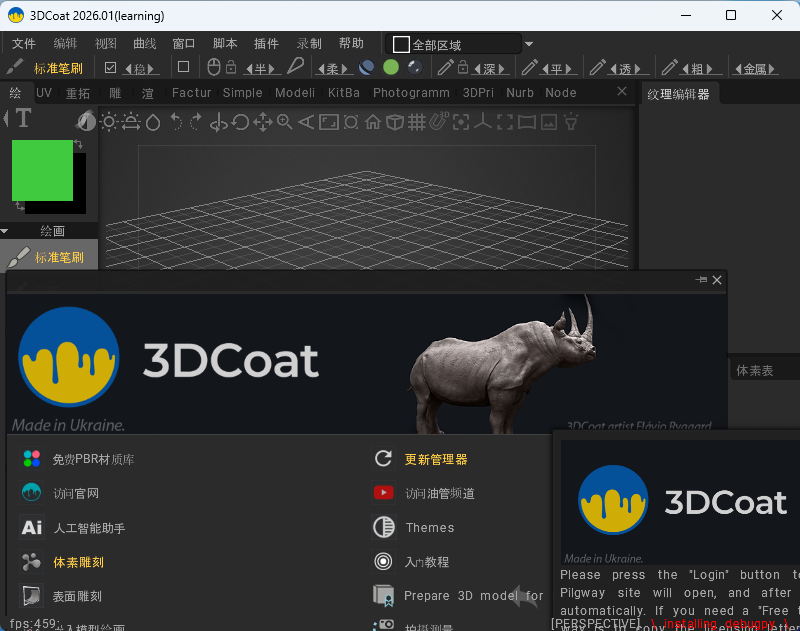Screen dimensions: 800x631
Task: Collapse the 绘画 panel expander
Action: pos(6,231)
